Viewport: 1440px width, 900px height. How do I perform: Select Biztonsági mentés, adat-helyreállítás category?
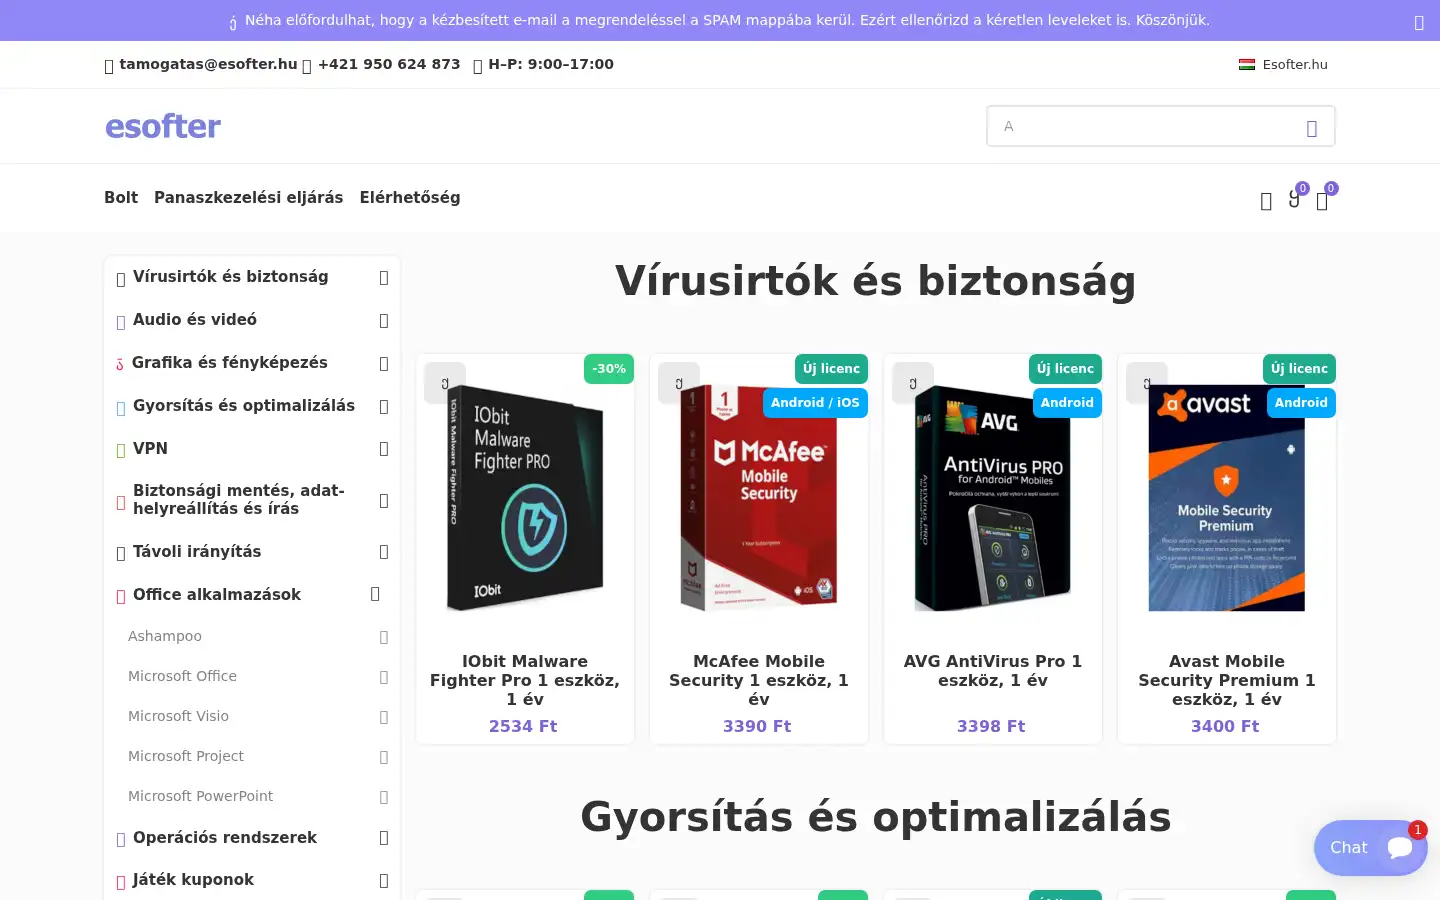(238, 499)
